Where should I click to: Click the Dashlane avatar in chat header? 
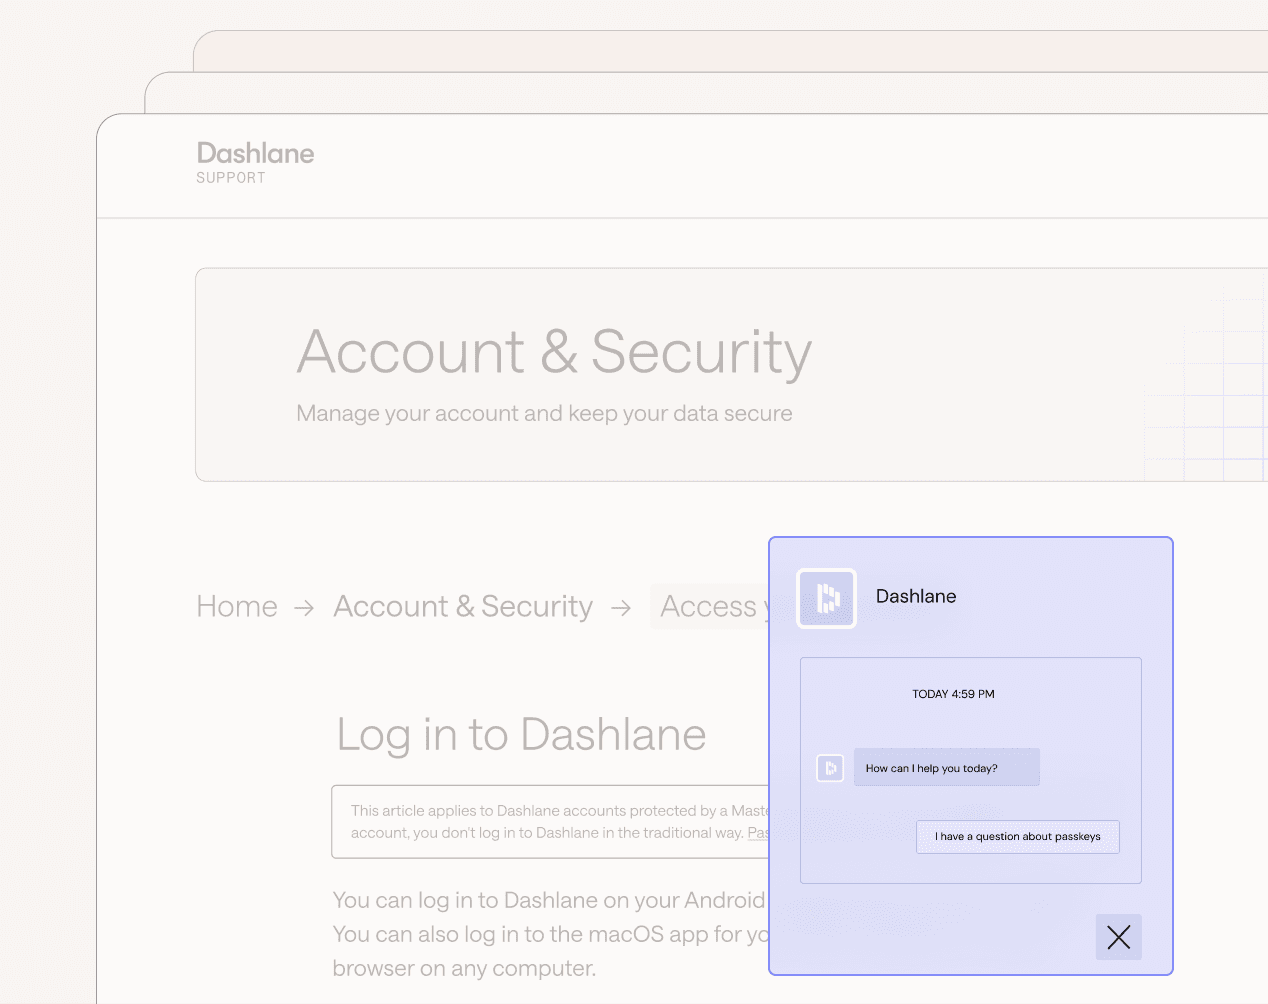click(x=826, y=598)
